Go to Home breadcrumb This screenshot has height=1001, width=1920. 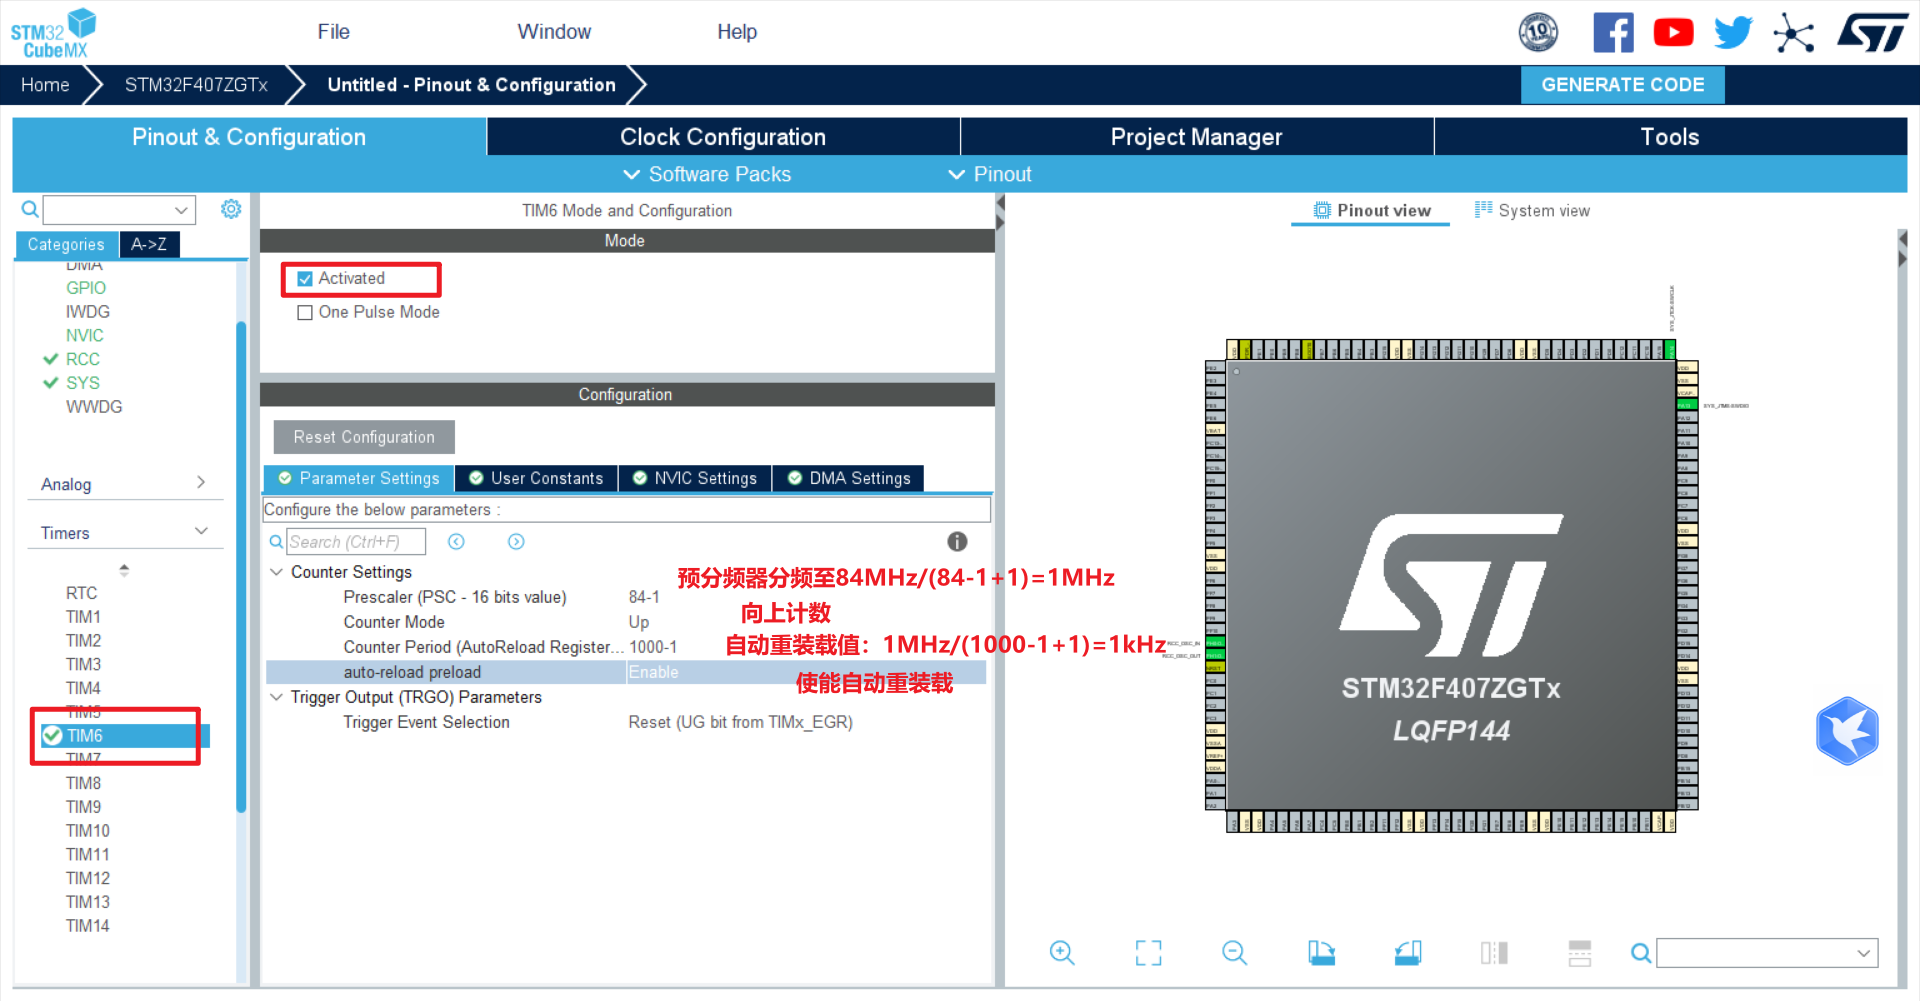[45, 85]
